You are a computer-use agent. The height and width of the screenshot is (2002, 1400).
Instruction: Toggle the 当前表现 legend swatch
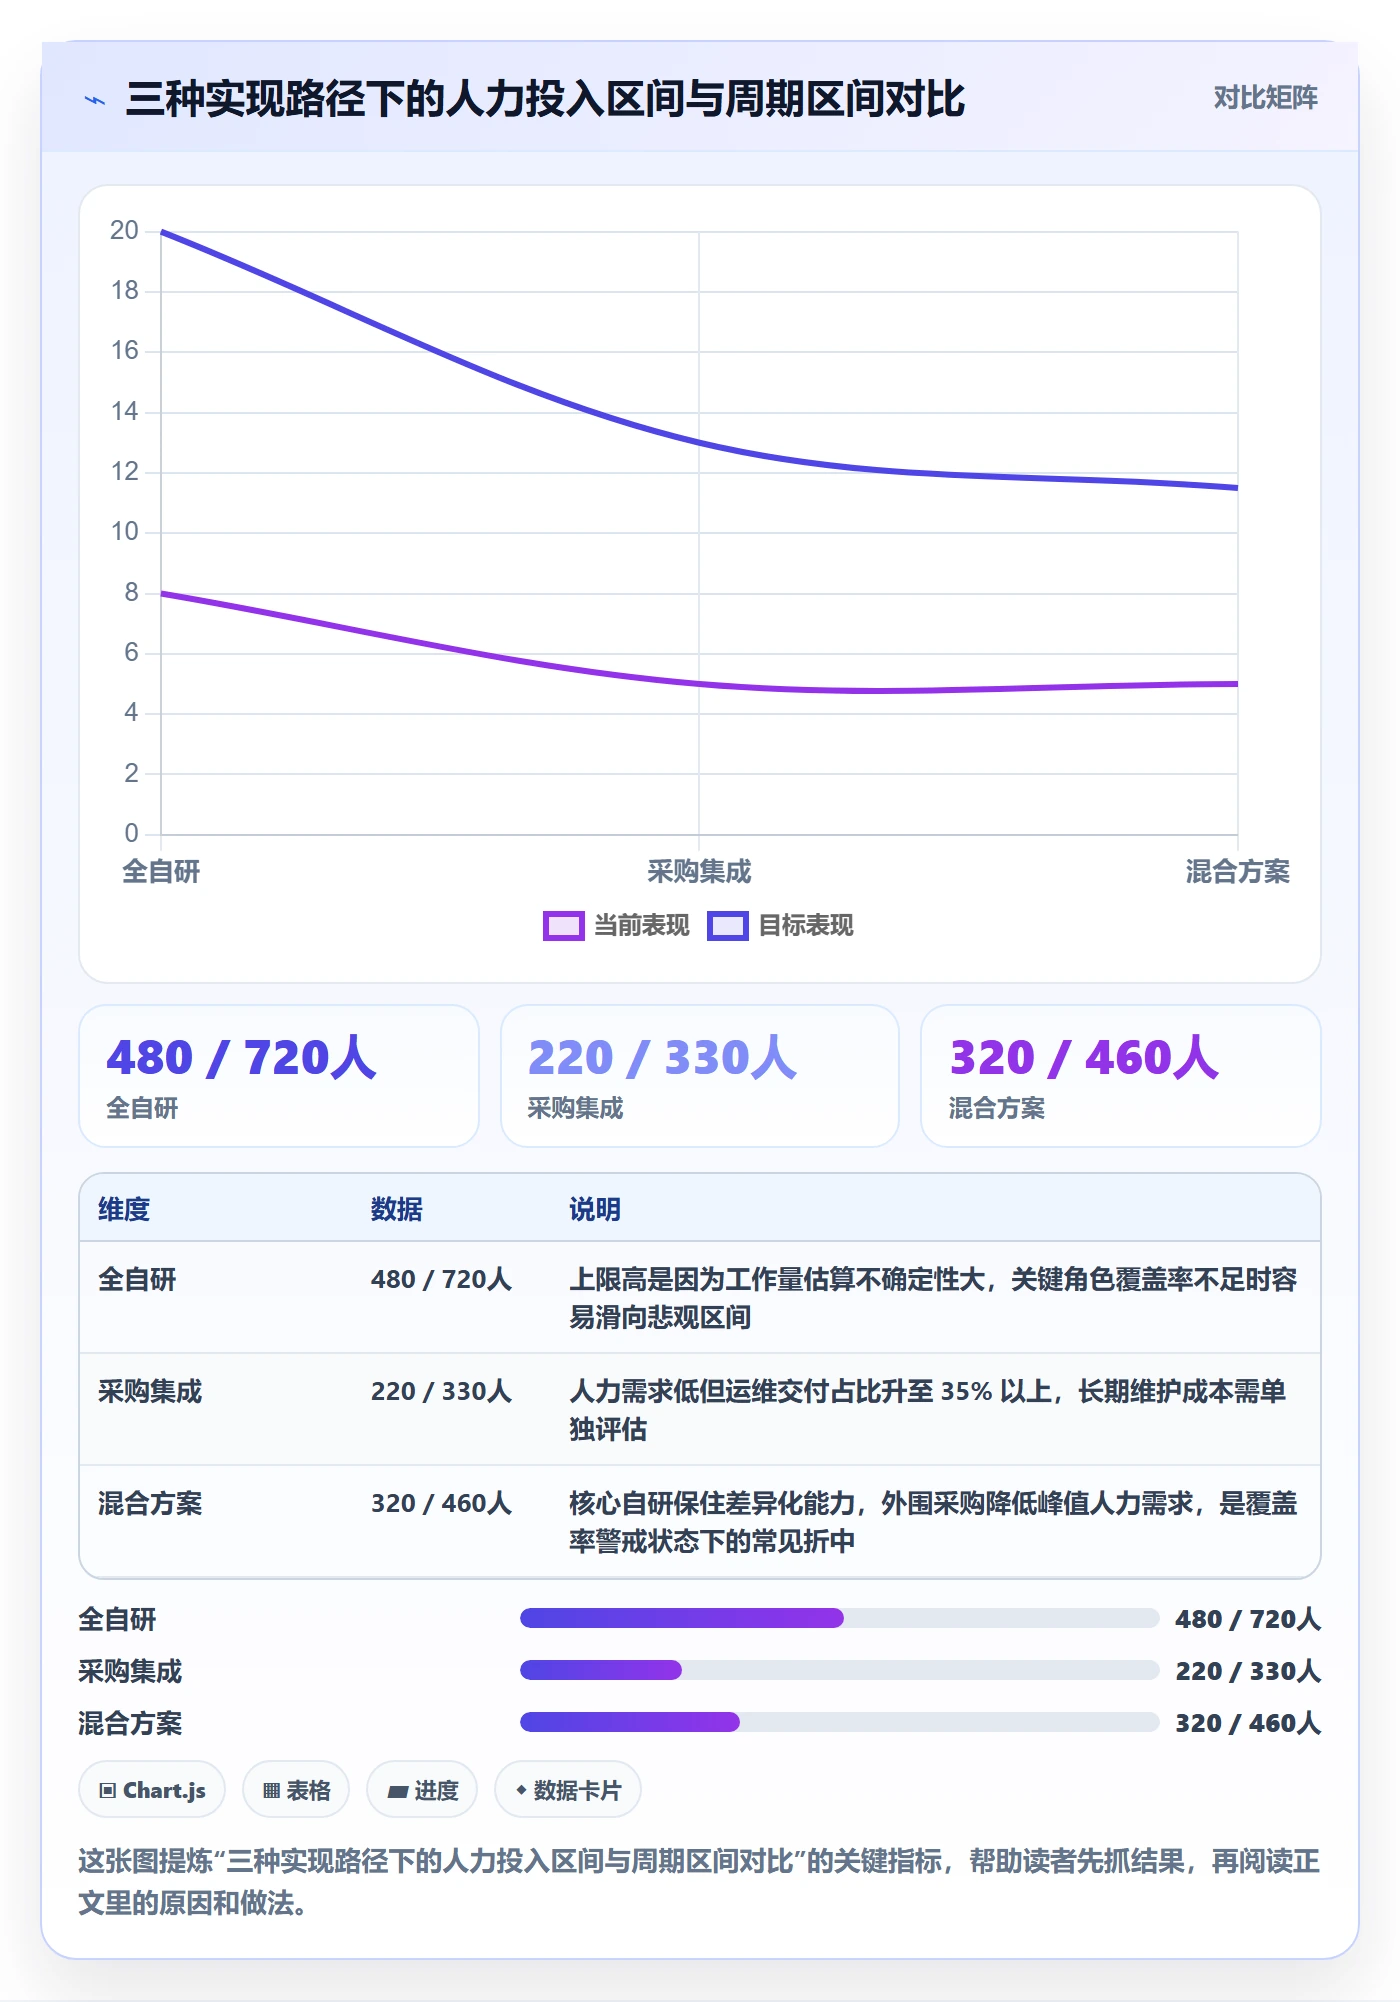coord(563,926)
